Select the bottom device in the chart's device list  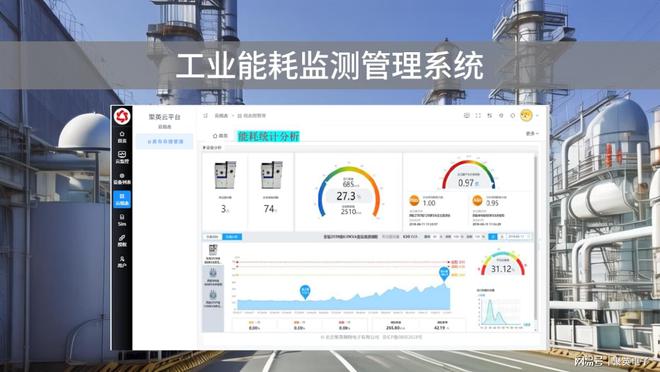[213, 298]
